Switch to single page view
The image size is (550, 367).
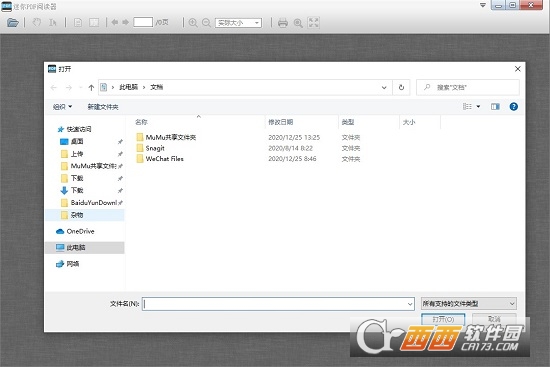[x=78, y=23]
